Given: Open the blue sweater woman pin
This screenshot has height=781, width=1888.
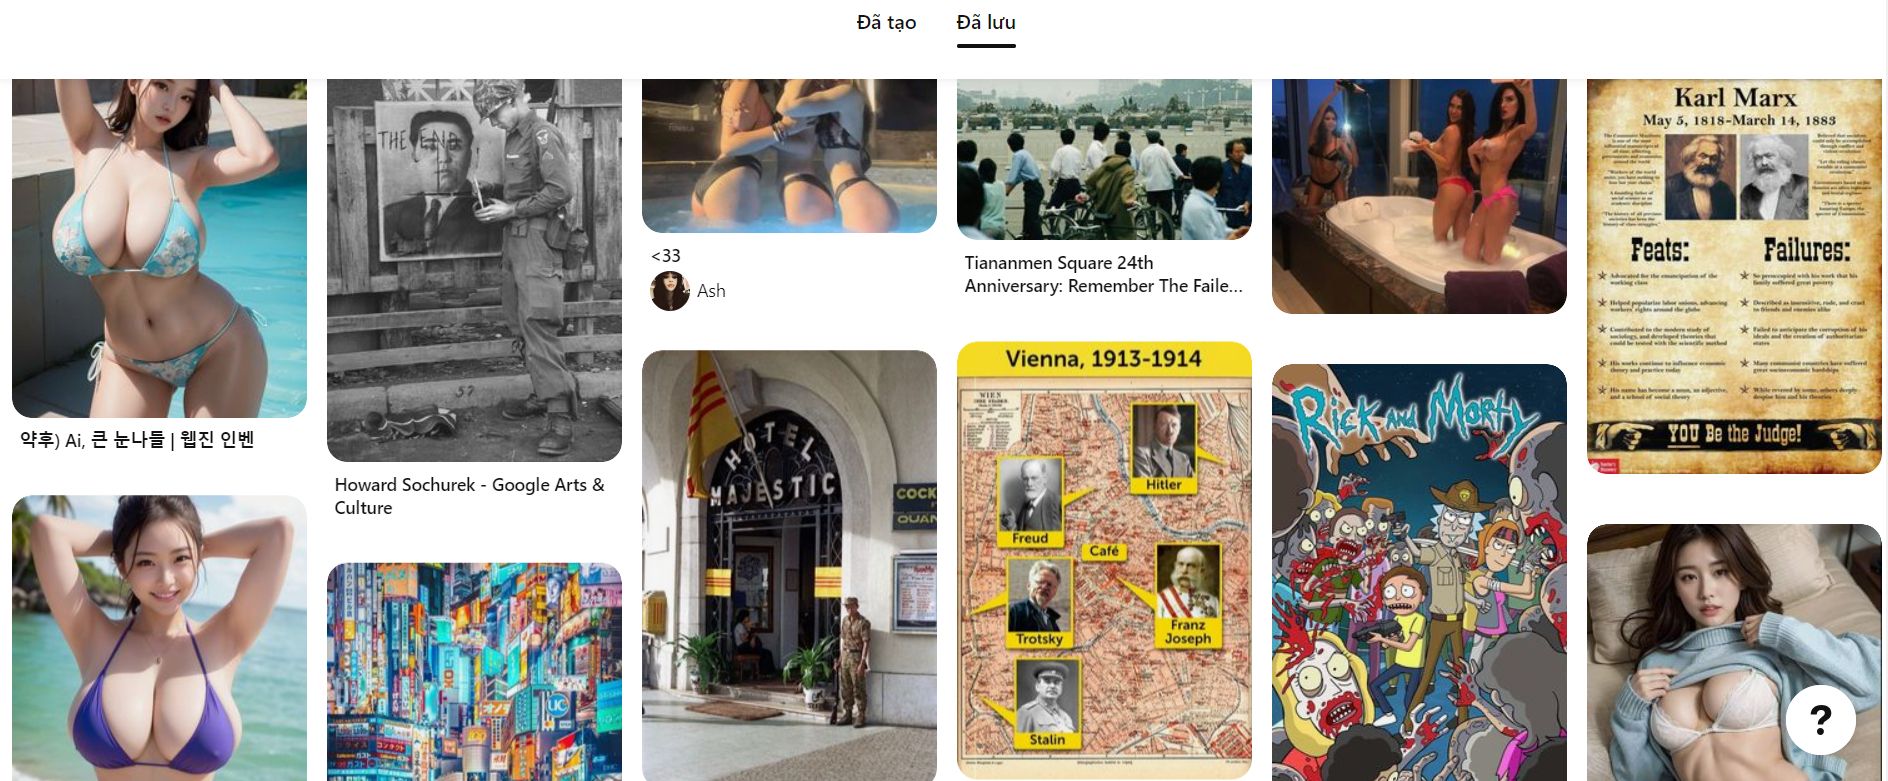Looking at the screenshot, I should (1734, 652).
